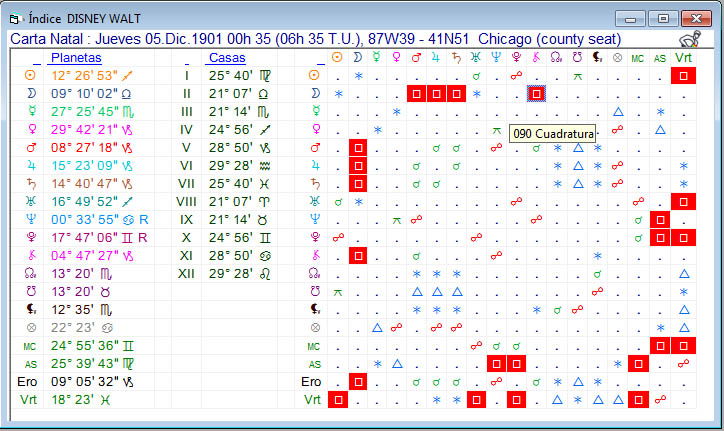Open the window menu icon beside Índice title
Screen dimensions: 724x431
[x=16, y=19]
